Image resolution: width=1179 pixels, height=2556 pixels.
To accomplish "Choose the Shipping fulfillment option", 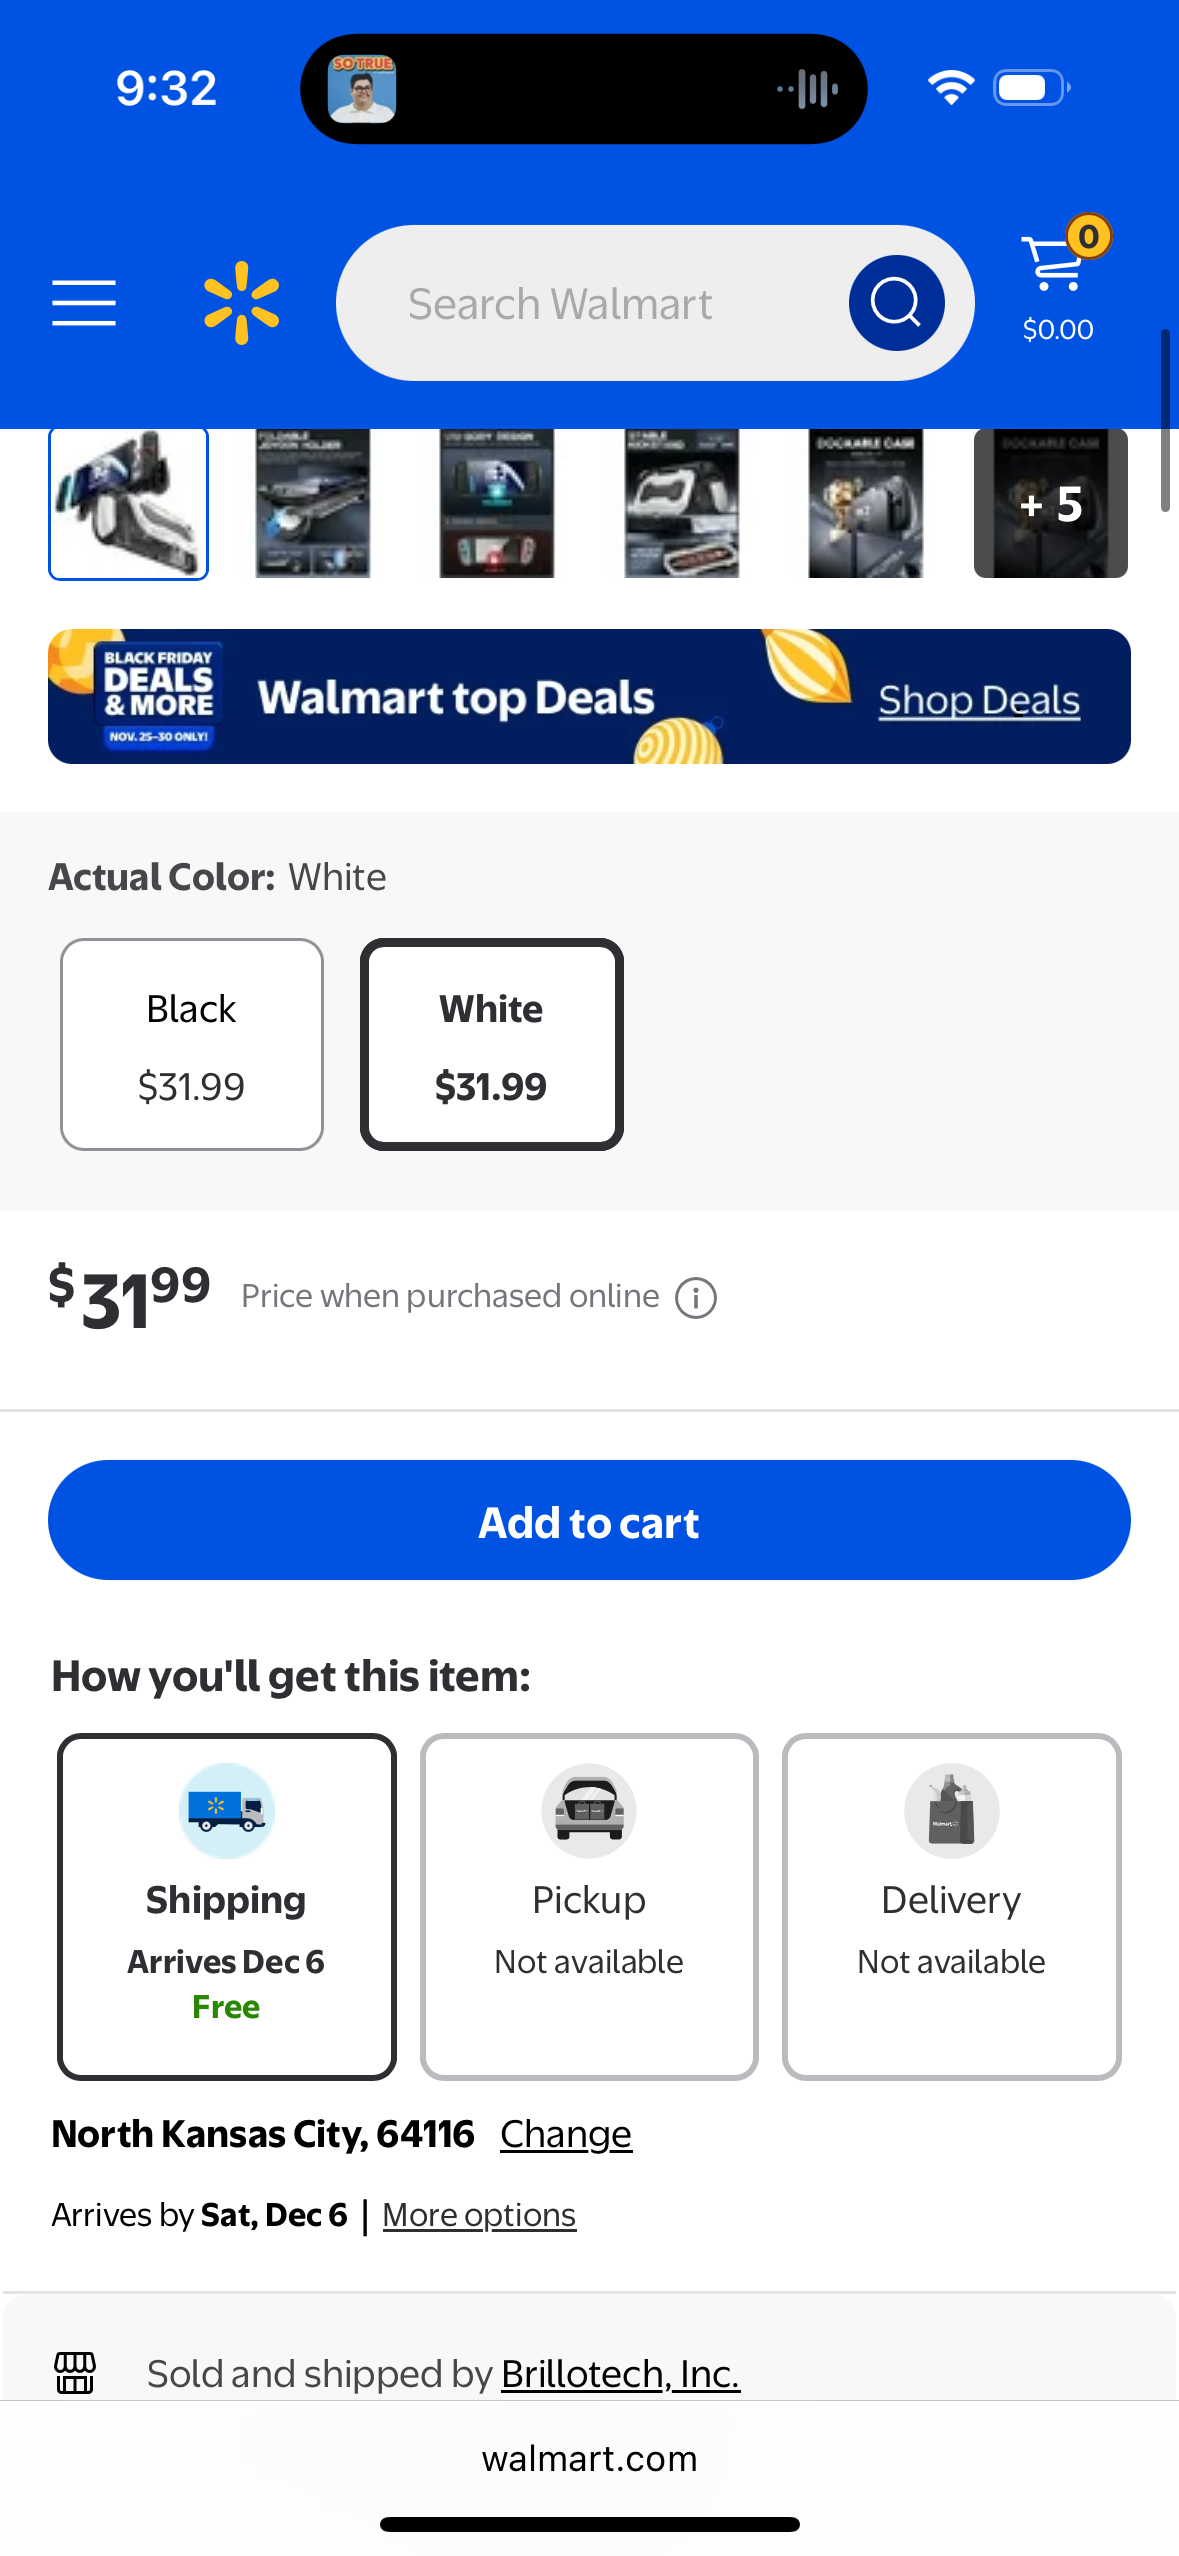I will click(x=227, y=1906).
